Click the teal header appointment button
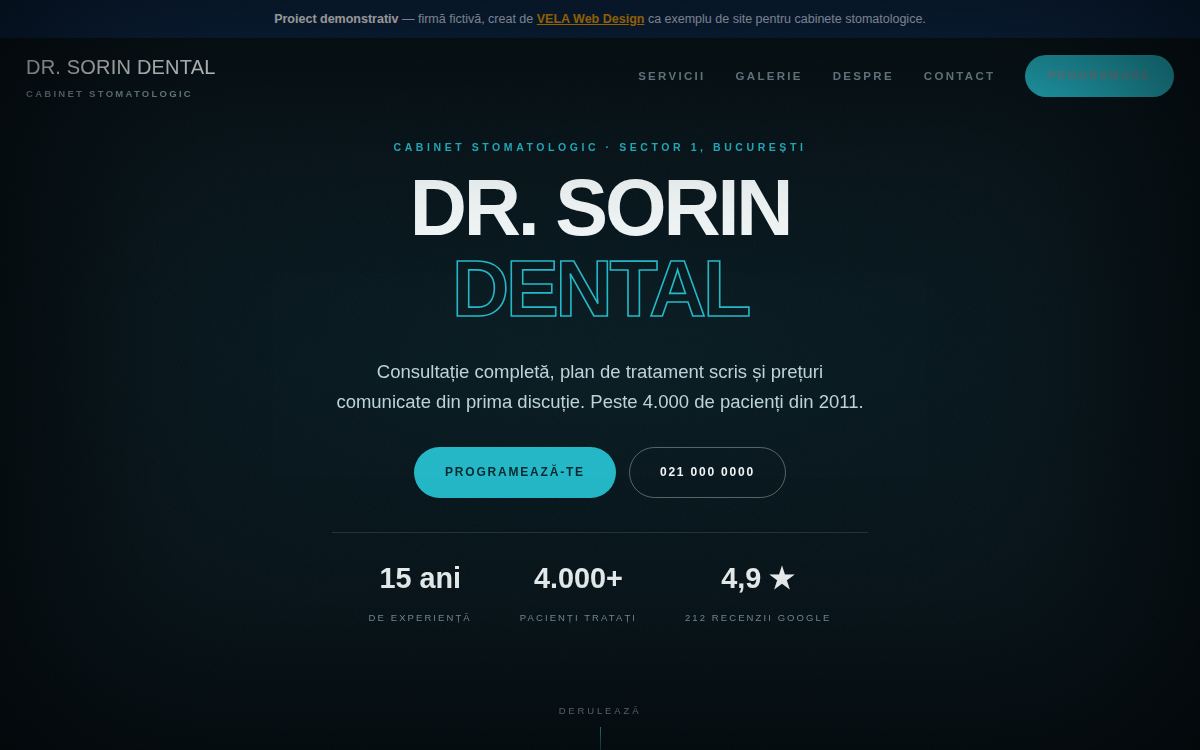 pyautogui.click(x=1099, y=76)
